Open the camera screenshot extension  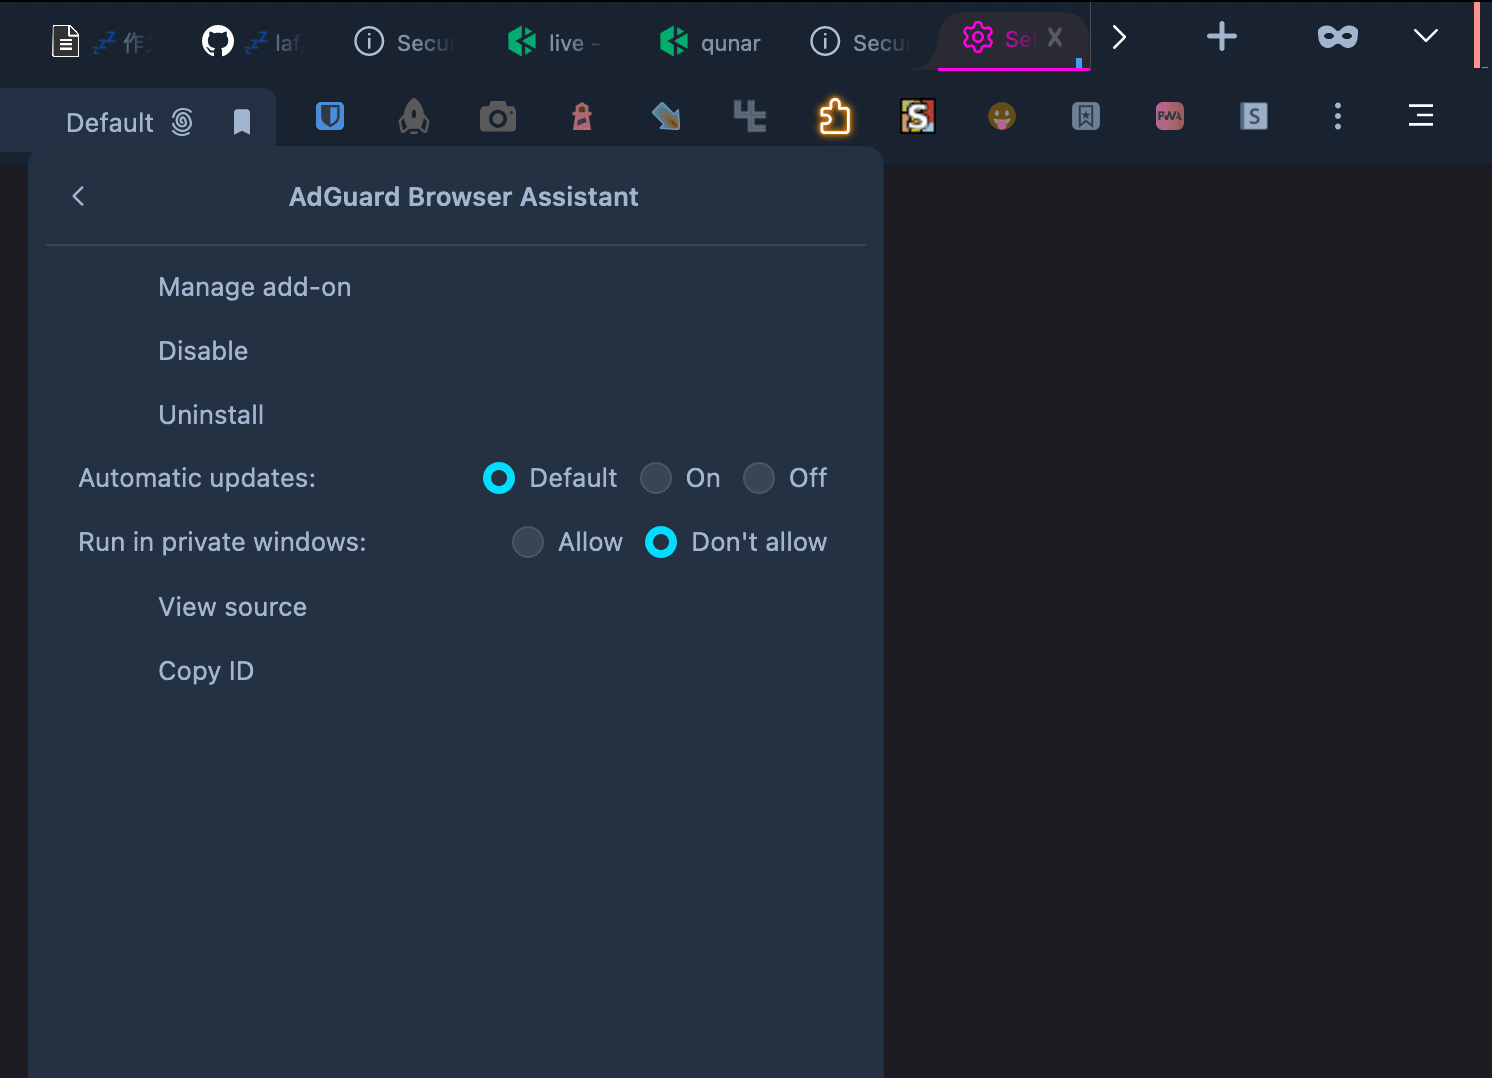[498, 116]
